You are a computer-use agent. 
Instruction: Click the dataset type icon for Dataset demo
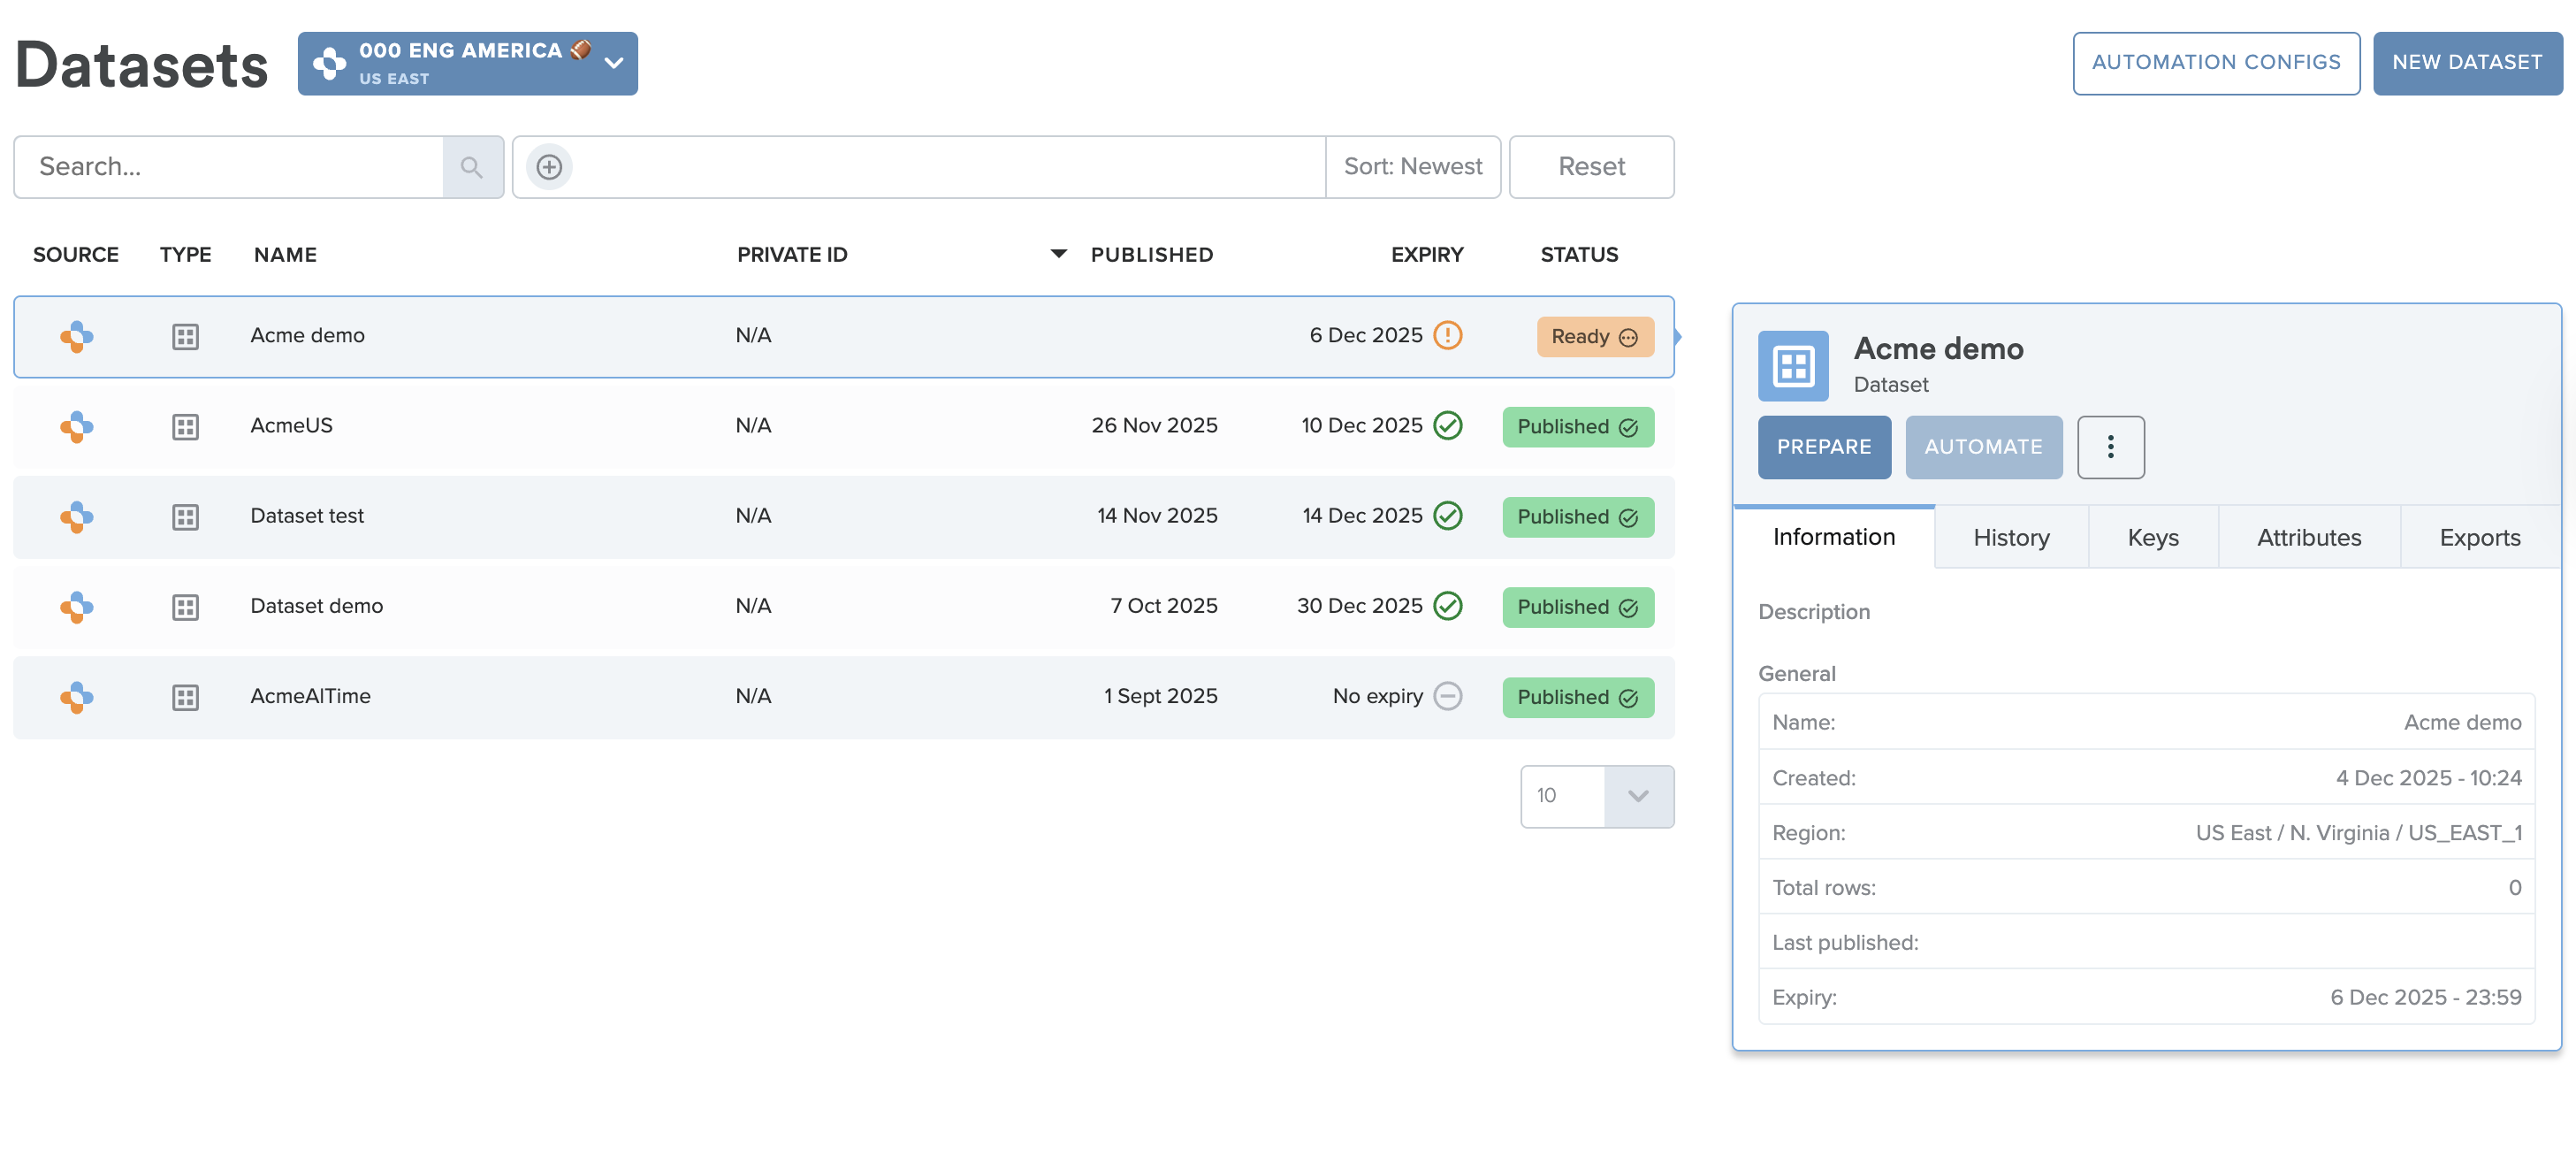tap(185, 607)
